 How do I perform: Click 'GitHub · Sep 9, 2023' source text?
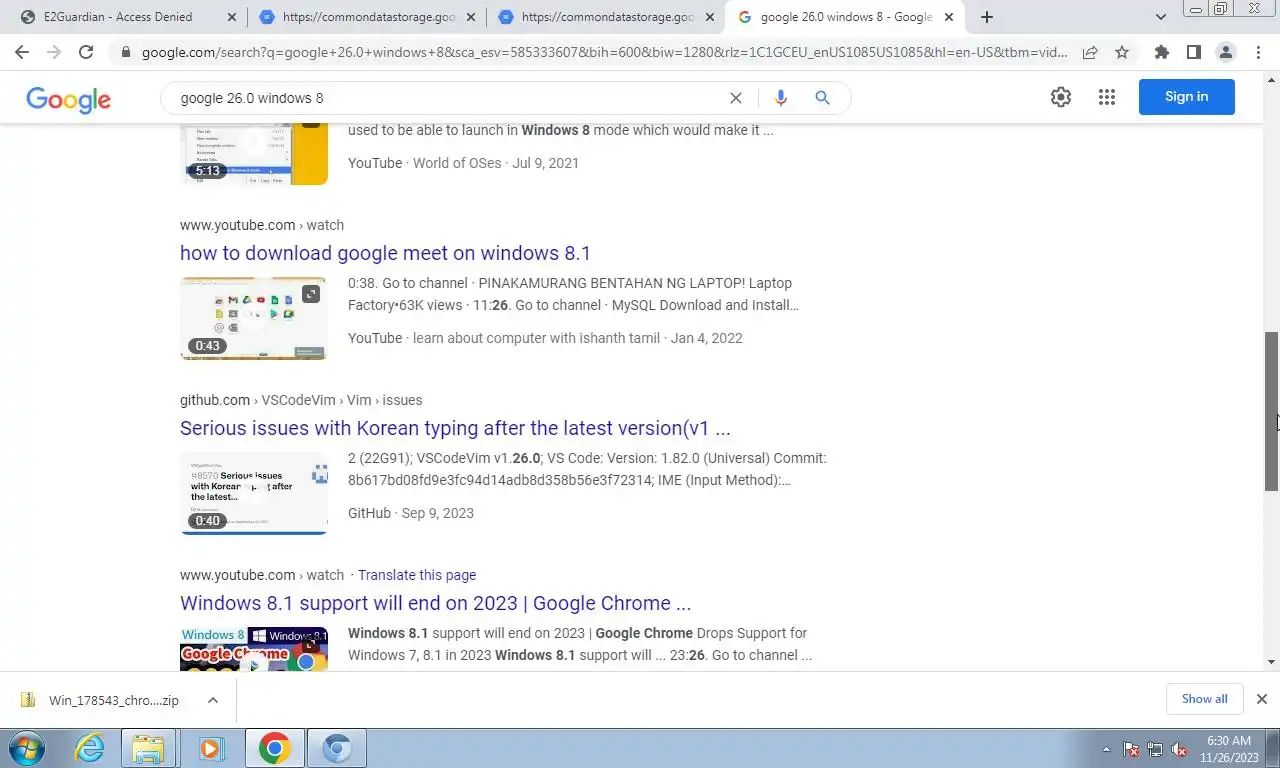(x=411, y=513)
